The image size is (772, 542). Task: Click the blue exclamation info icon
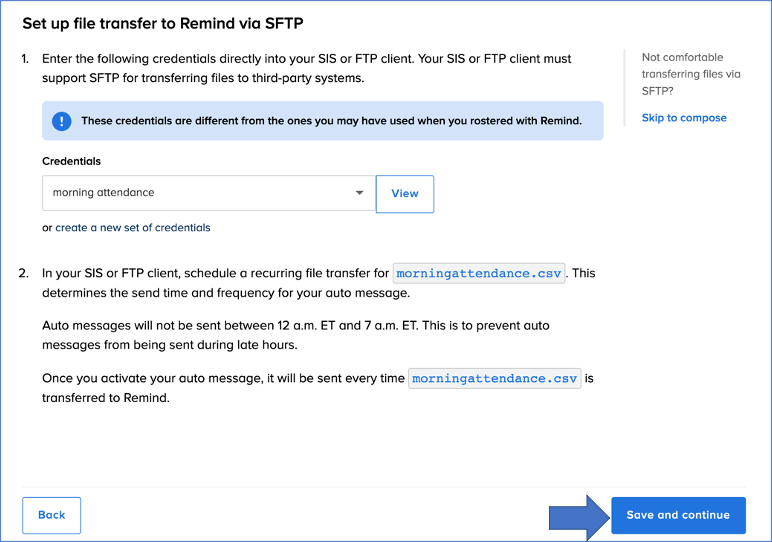[62, 121]
